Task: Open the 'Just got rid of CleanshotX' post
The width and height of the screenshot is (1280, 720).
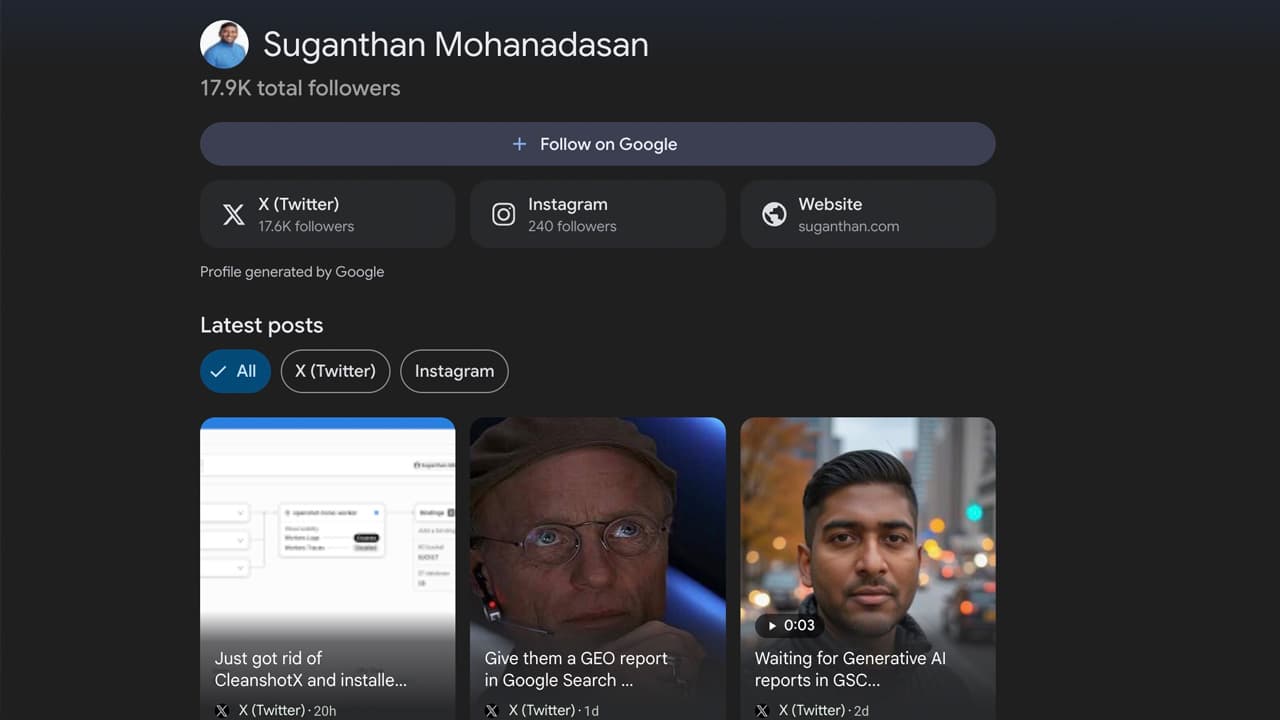Action: pyautogui.click(x=327, y=568)
